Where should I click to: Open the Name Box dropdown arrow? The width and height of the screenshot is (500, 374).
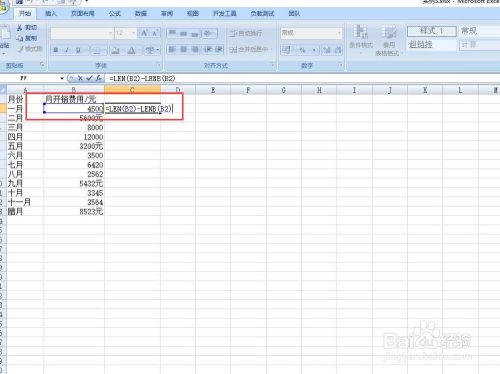point(62,78)
